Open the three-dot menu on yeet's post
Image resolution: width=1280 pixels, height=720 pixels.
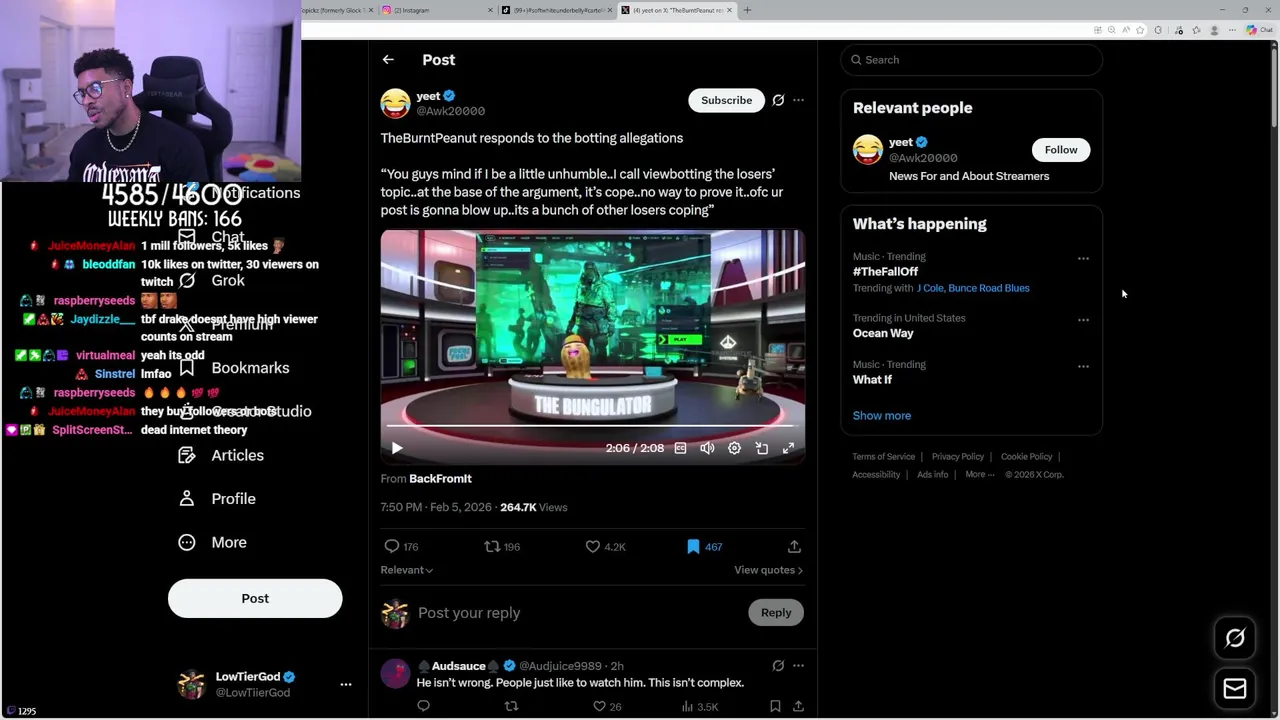(798, 100)
